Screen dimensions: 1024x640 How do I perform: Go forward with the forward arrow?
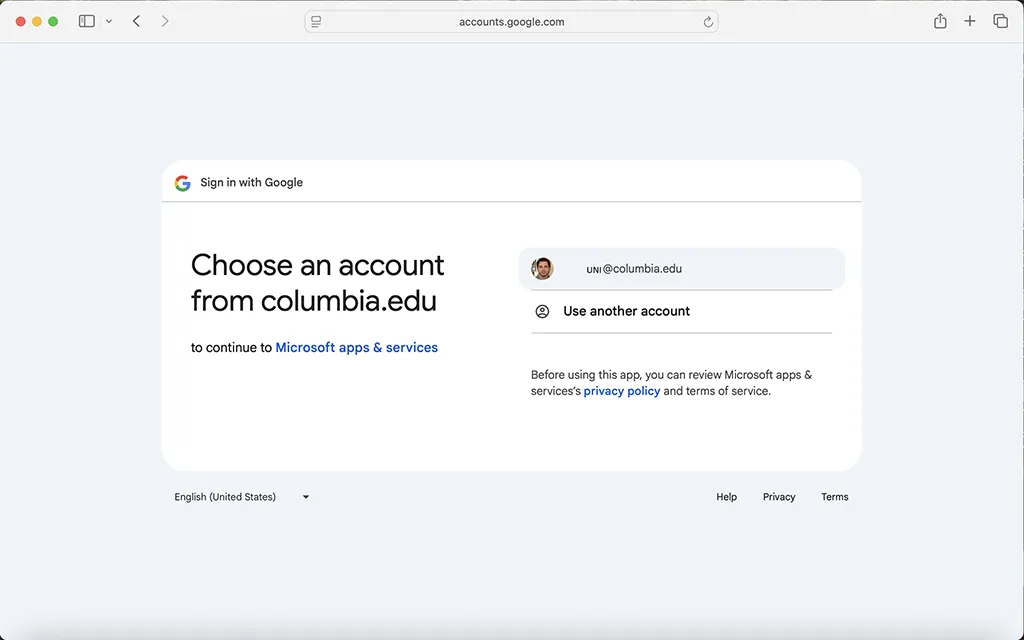click(165, 22)
